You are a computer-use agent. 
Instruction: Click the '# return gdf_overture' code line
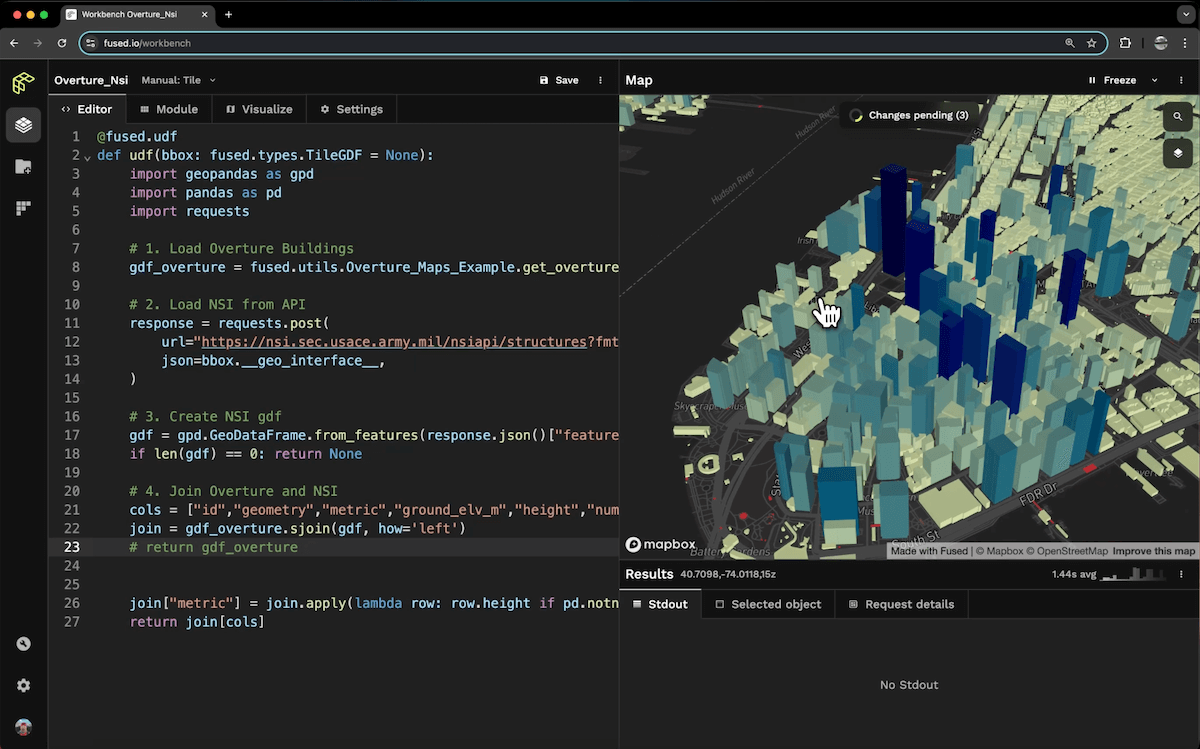click(x=213, y=548)
